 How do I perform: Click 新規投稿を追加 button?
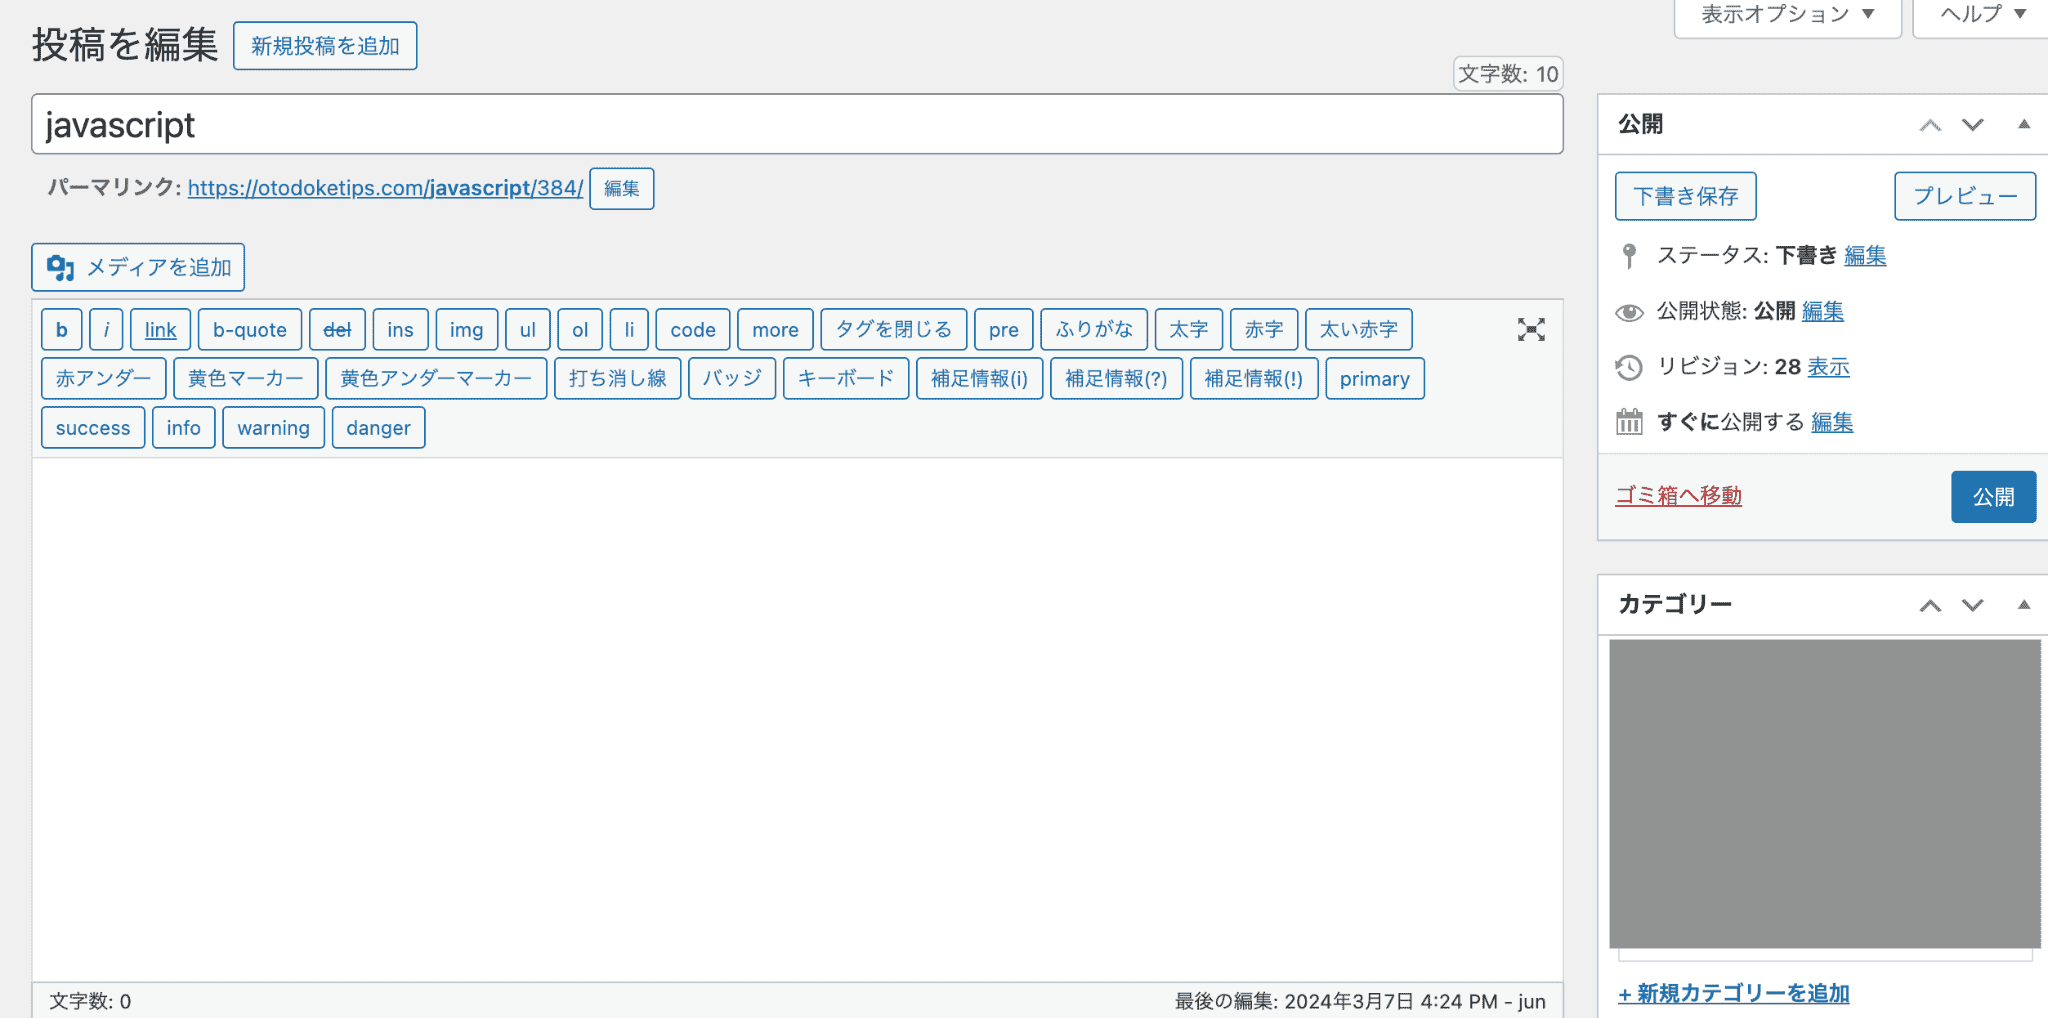pyautogui.click(x=325, y=46)
